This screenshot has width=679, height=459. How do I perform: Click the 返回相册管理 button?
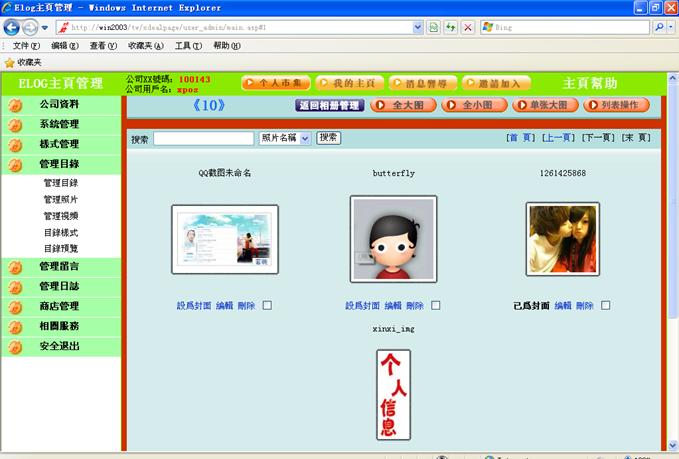click(x=329, y=105)
